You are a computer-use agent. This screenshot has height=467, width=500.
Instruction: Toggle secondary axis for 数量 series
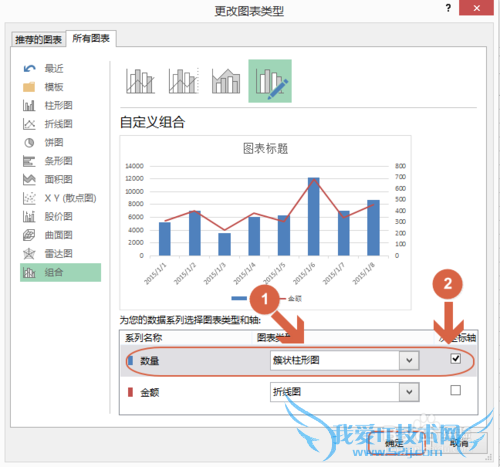(455, 358)
